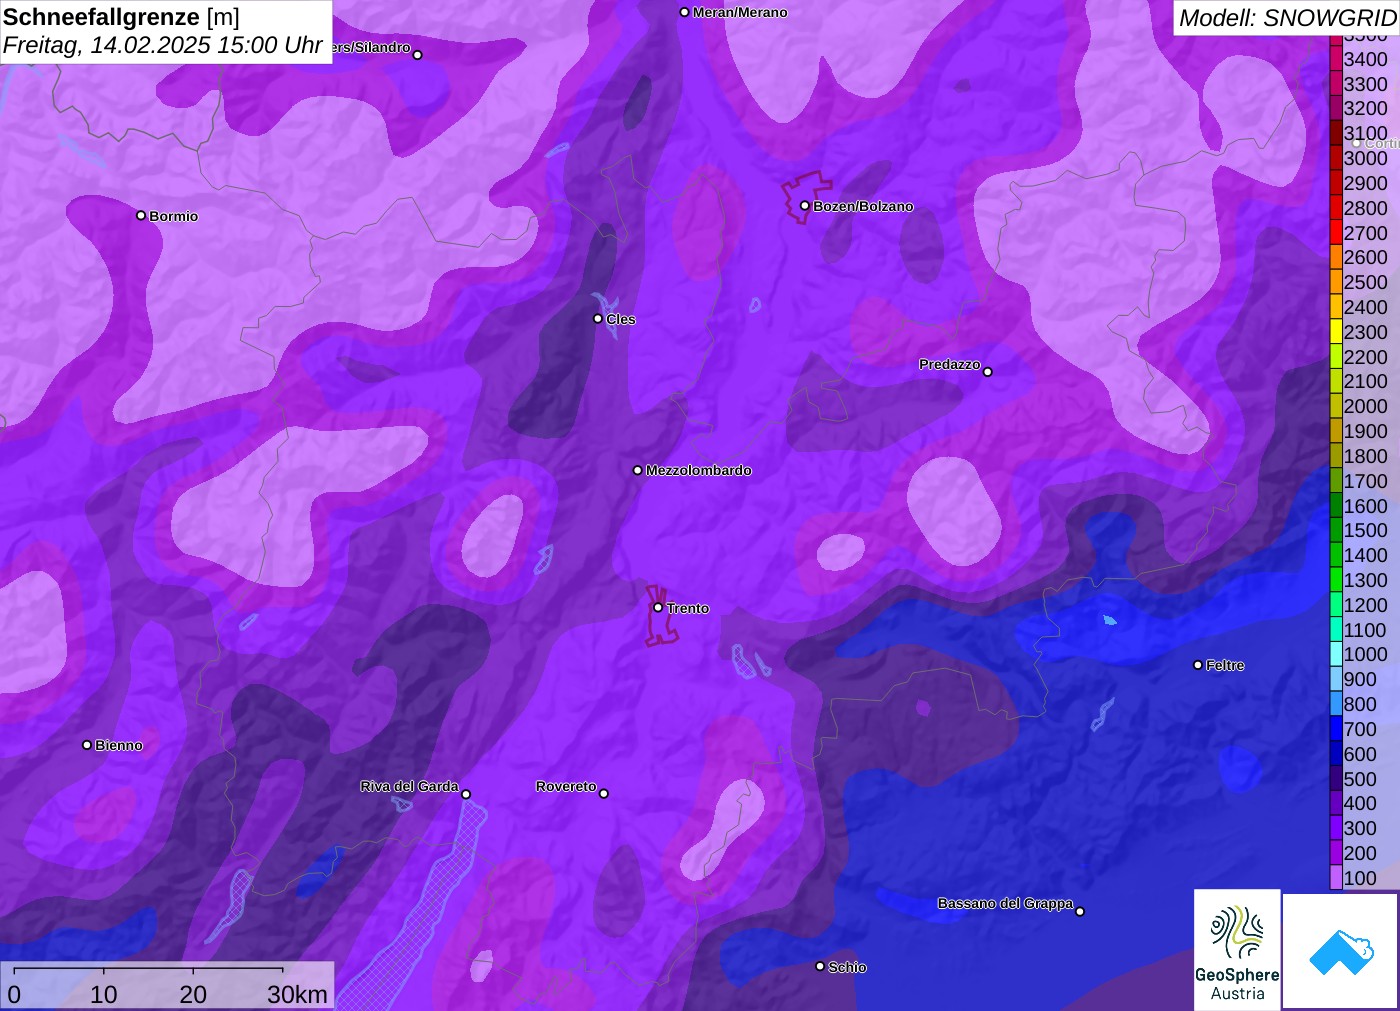Click the 10 scale bar tick label
The height and width of the screenshot is (1011, 1400).
tap(104, 994)
